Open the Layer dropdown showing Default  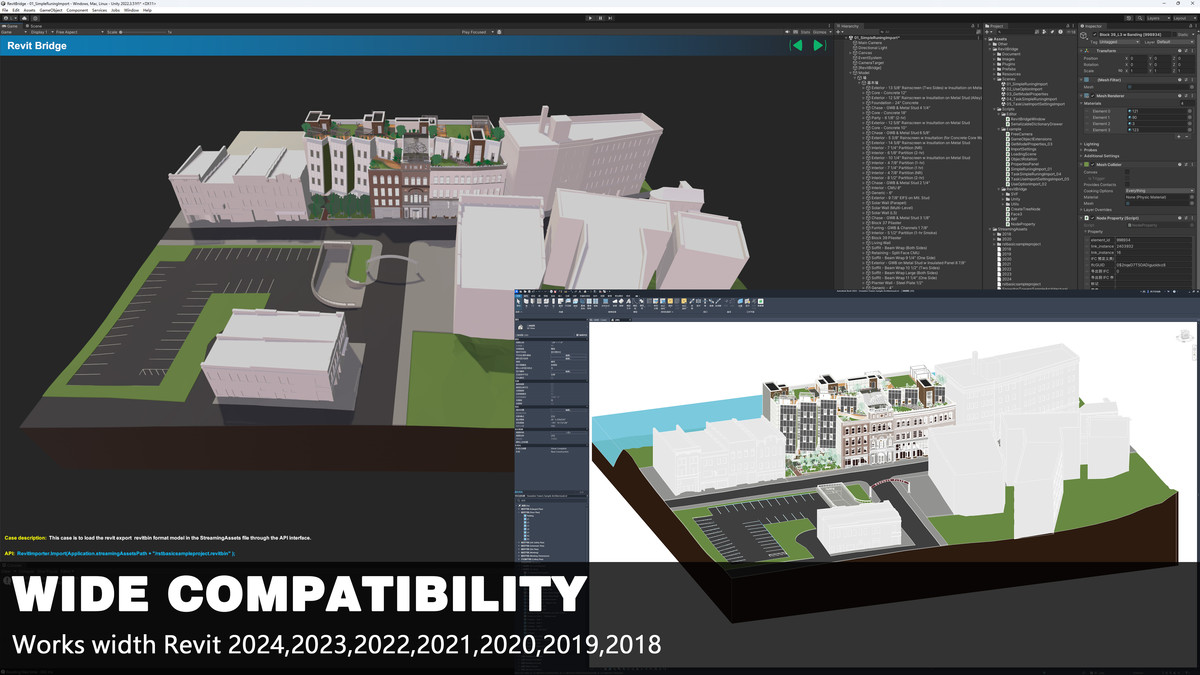(1176, 42)
